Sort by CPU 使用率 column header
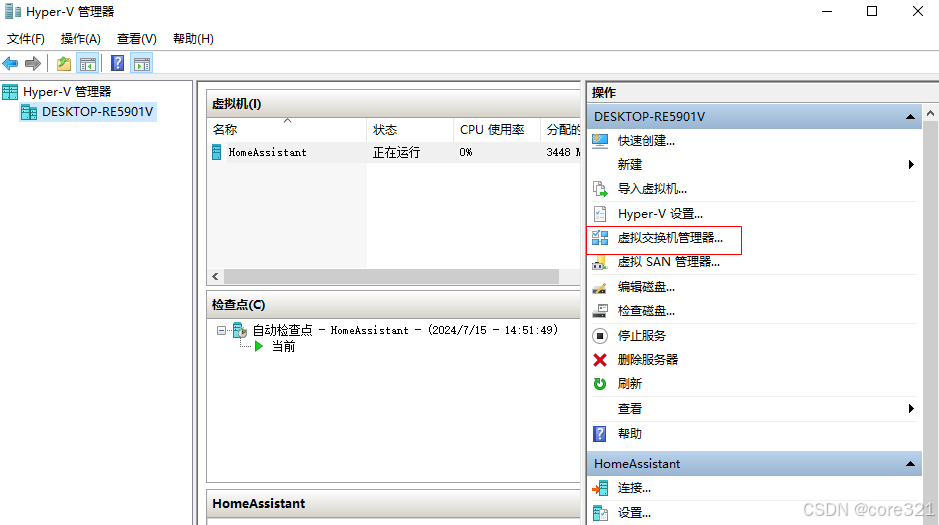The height and width of the screenshot is (525, 939). (496, 129)
